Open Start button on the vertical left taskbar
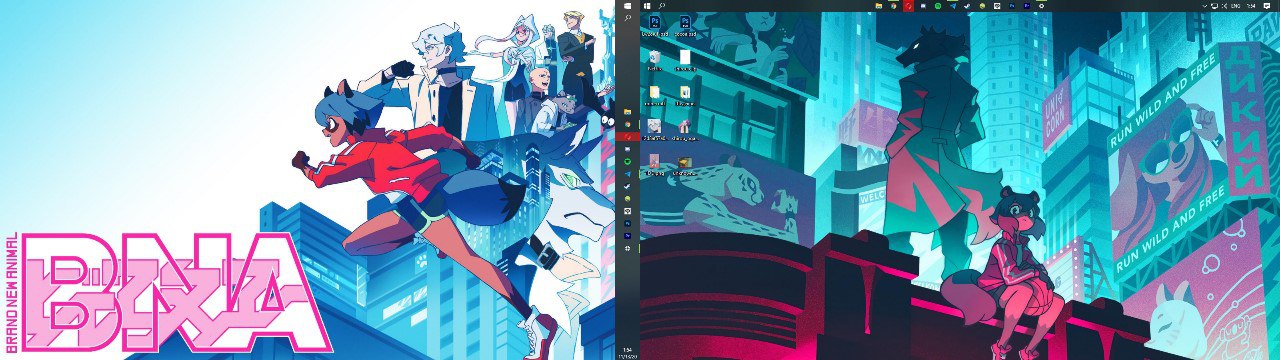The height and width of the screenshot is (360, 1280). click(x=627, y=6)
